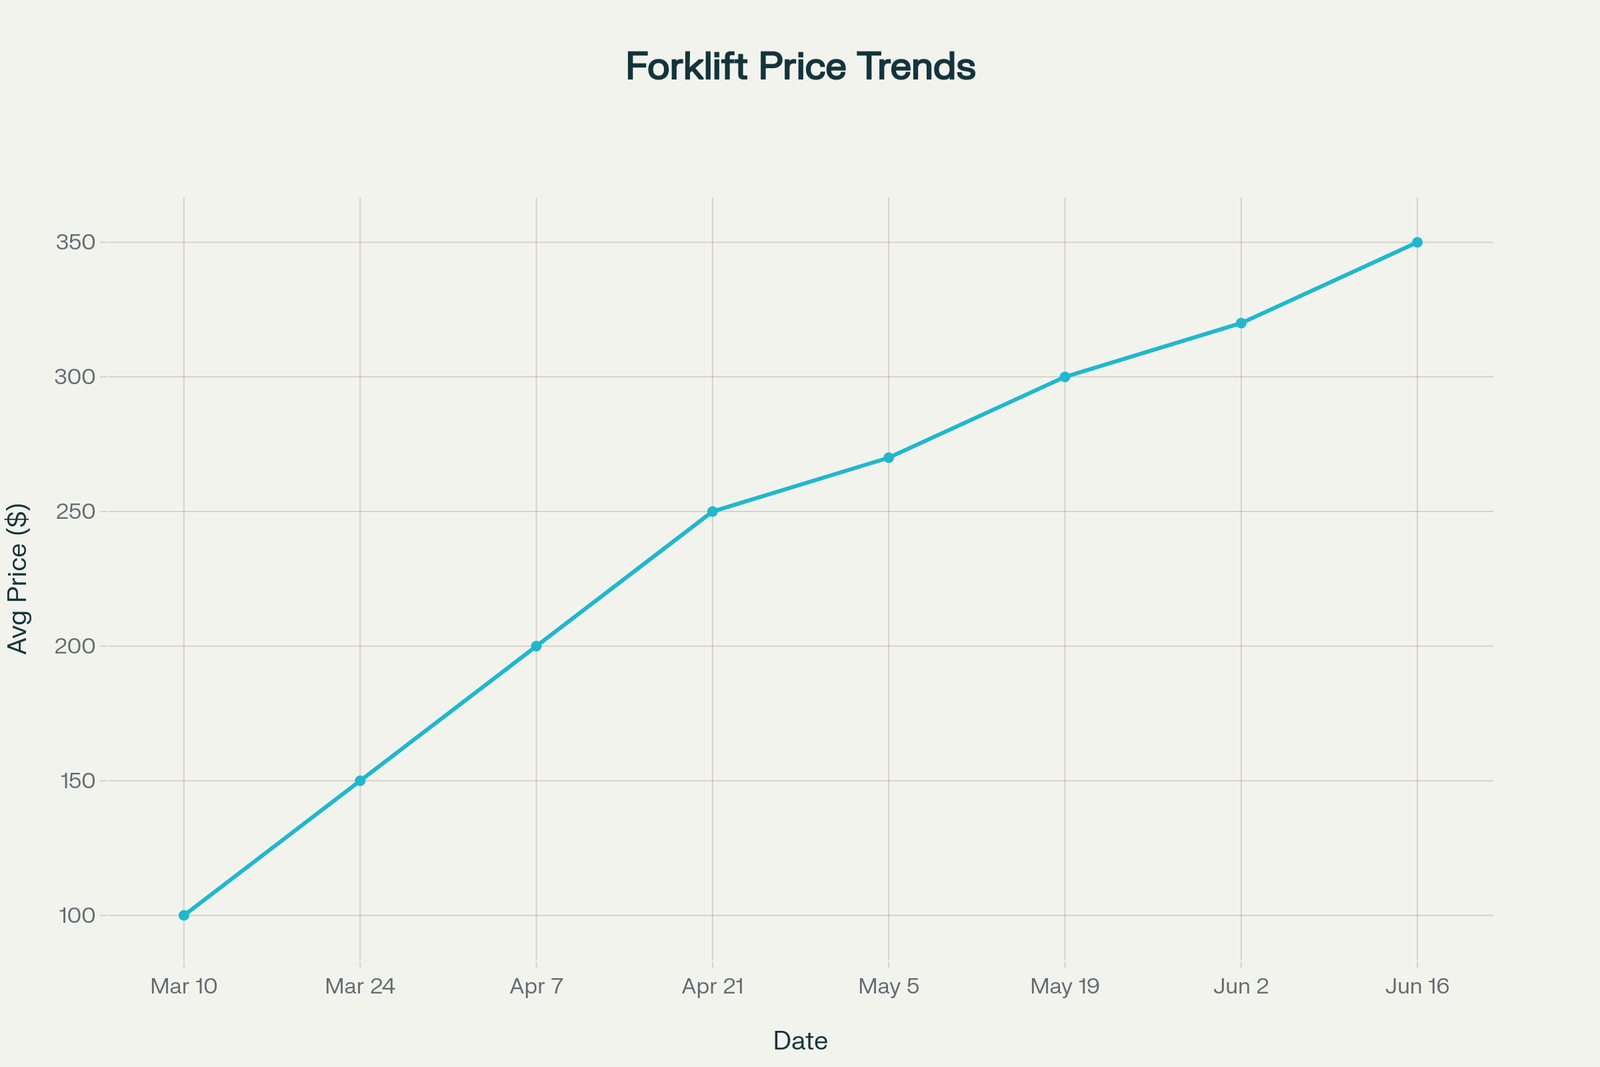Select the Mar 24 data point marker
This screenshot has height=1067, width=1600.
pos(360,781)
